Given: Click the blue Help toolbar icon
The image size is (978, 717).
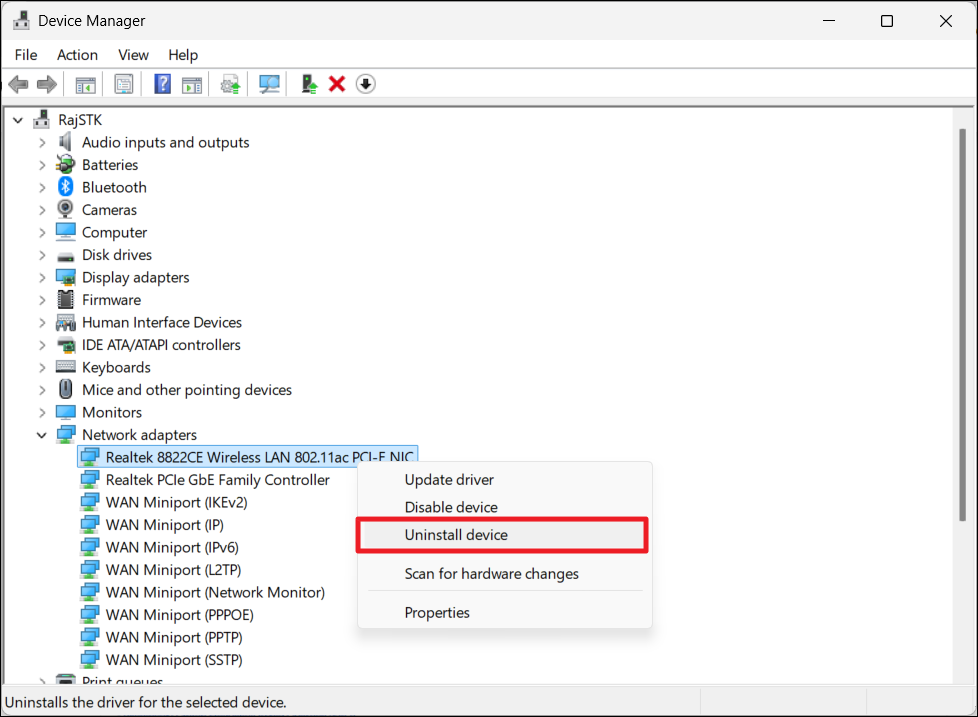Looking at the screenshot, I should [162, 84].
